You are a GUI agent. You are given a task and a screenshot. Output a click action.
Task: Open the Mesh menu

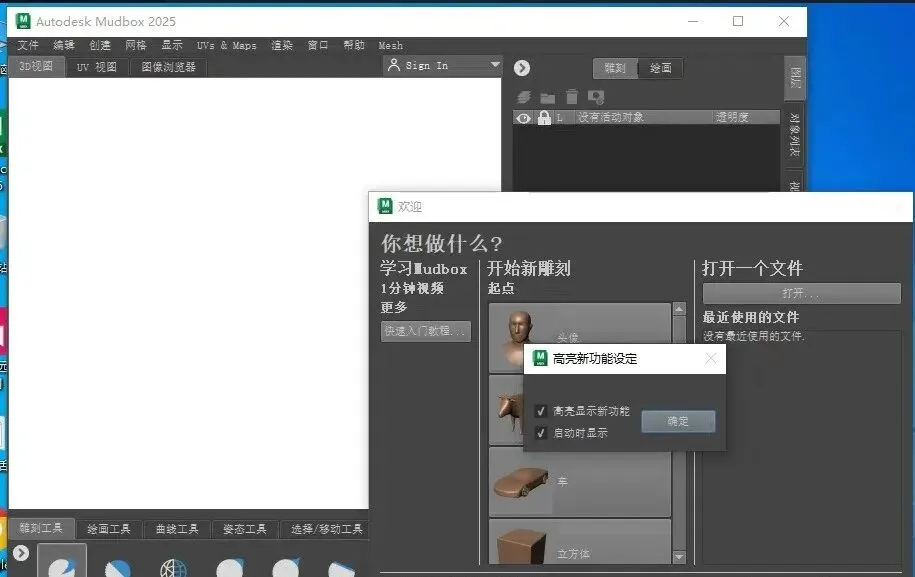tap(390, 45)
